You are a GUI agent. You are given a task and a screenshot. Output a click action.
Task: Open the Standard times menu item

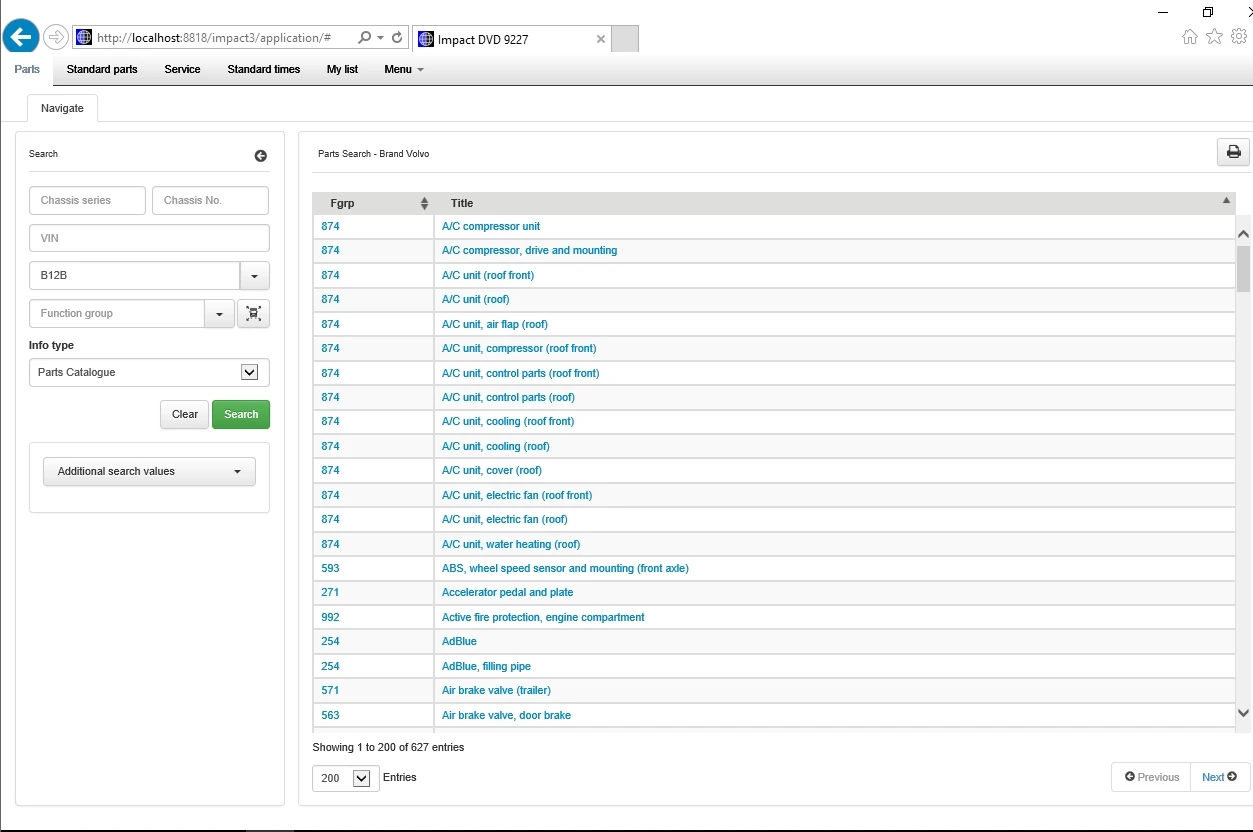(x=264, y=70)
